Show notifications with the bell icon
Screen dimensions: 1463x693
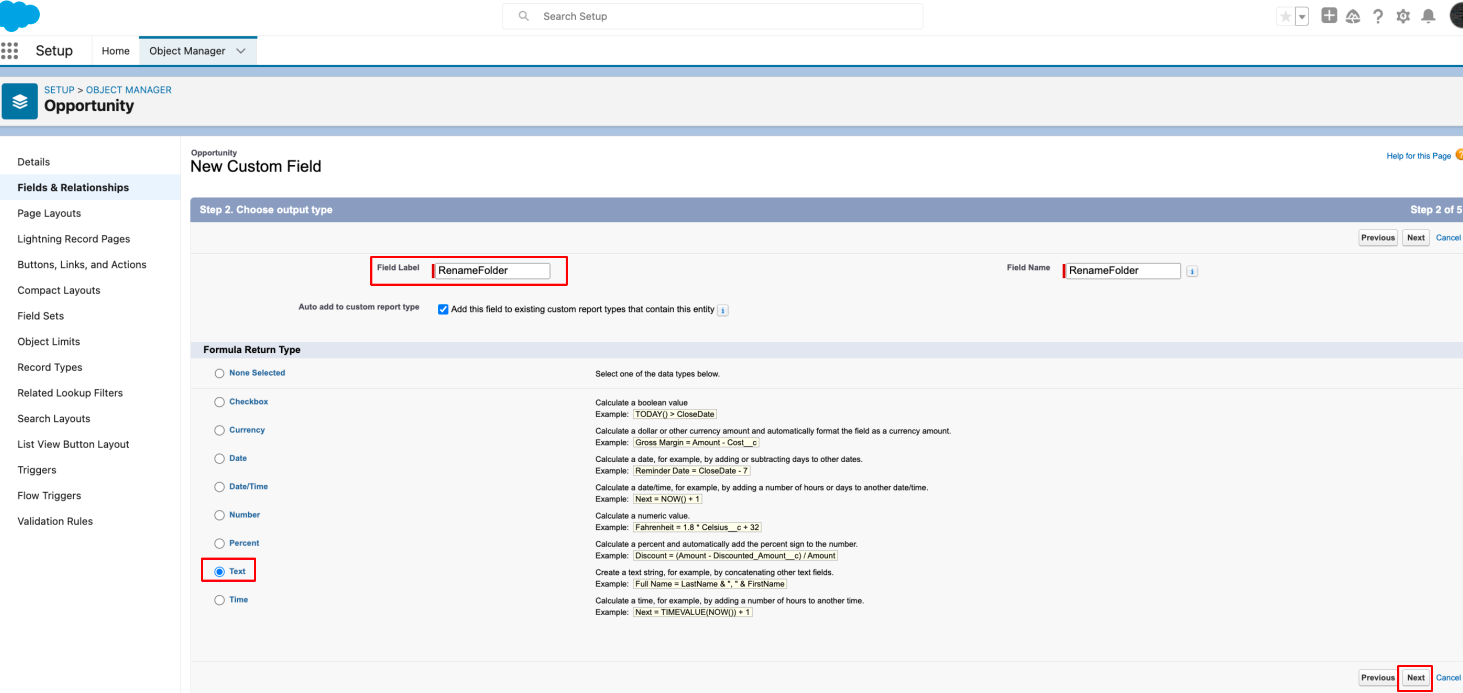[x=1428, y=16]
